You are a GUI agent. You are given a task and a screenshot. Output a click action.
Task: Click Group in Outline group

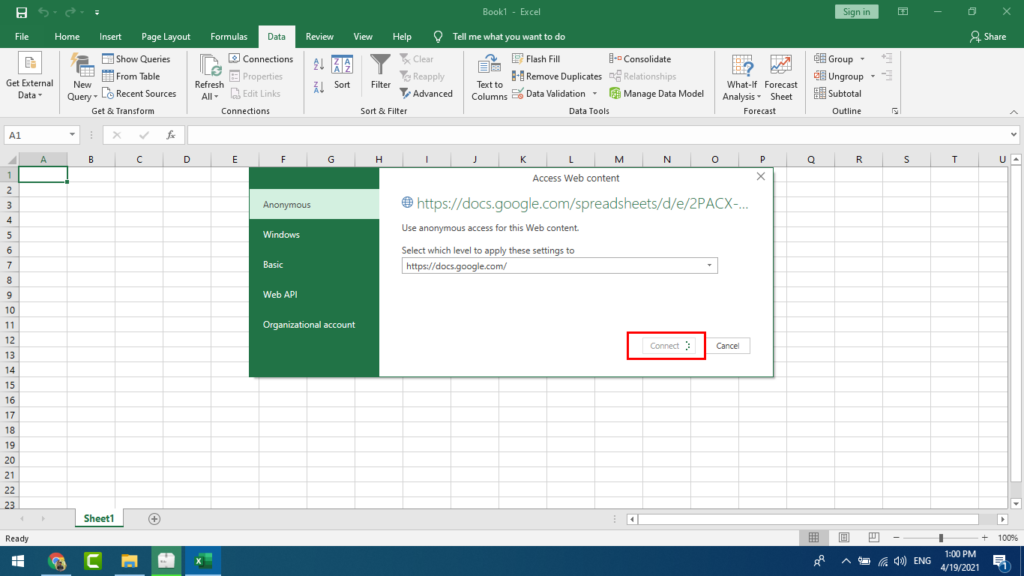834,59
